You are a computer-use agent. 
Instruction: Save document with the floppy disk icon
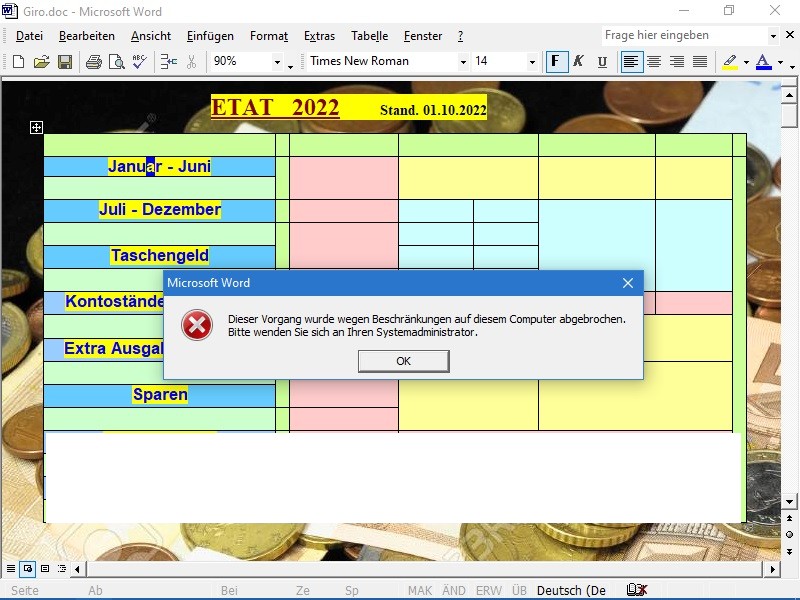coord(65,62)
